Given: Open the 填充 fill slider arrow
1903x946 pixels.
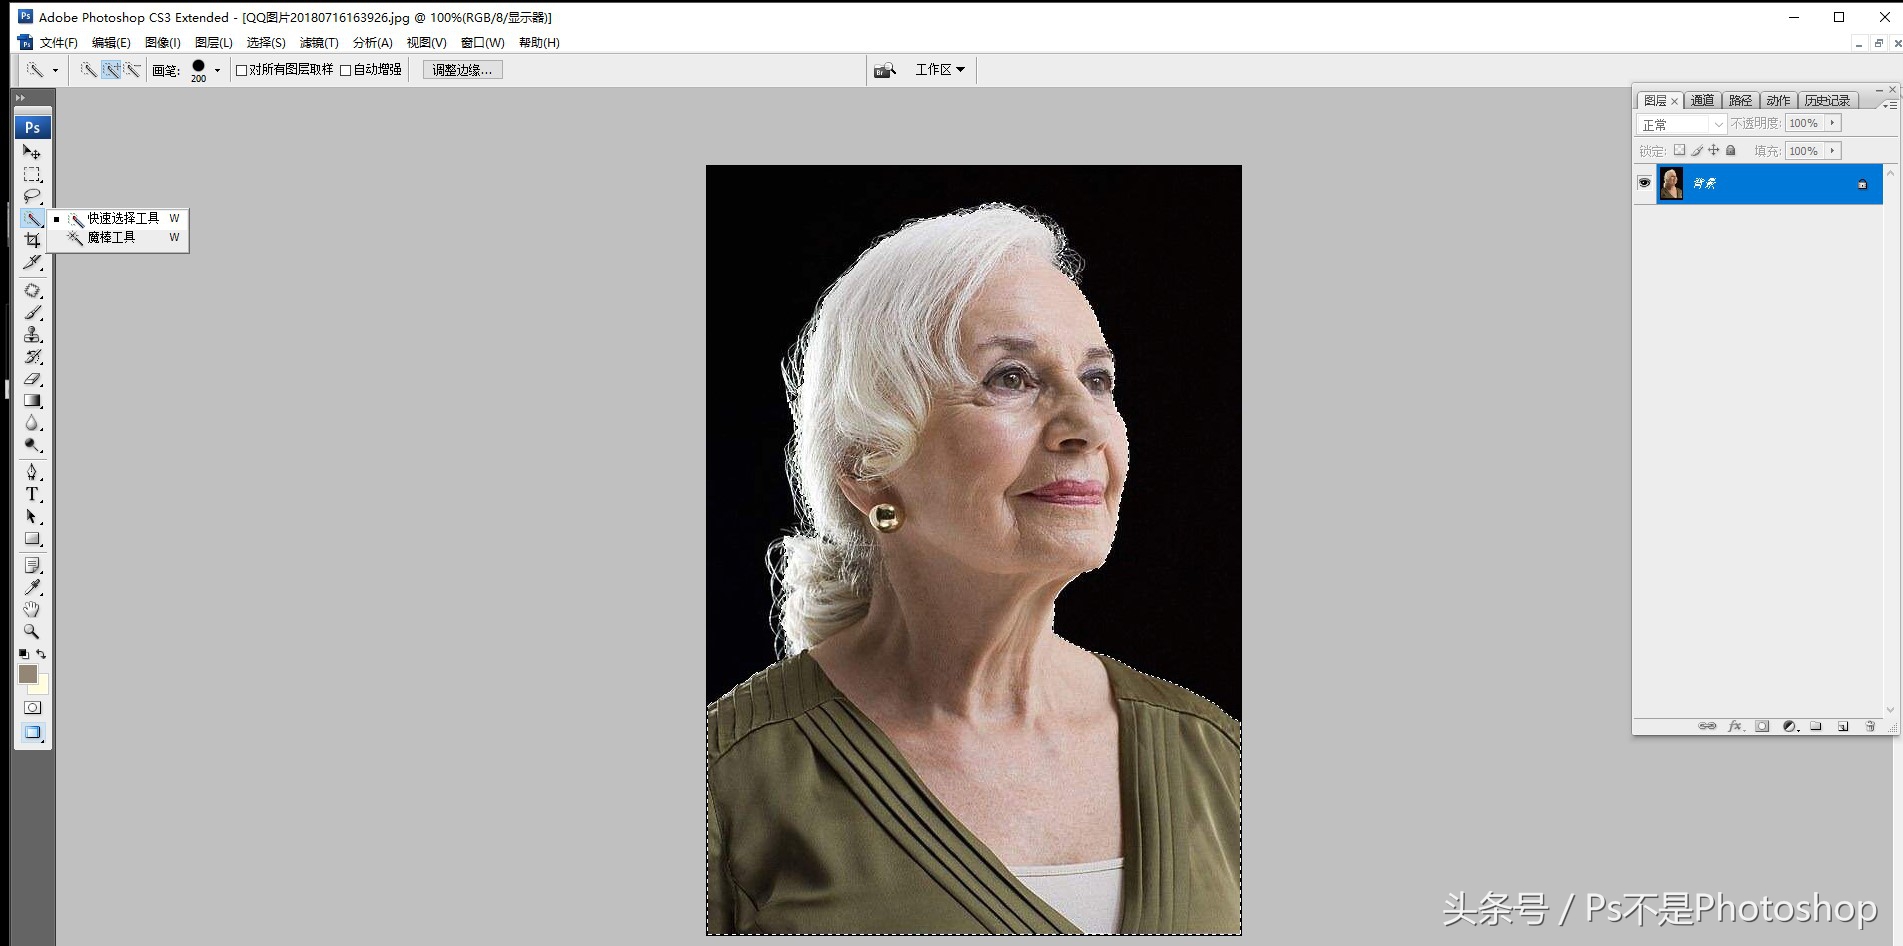Looking at the screenshot, I should (1832, 151).
